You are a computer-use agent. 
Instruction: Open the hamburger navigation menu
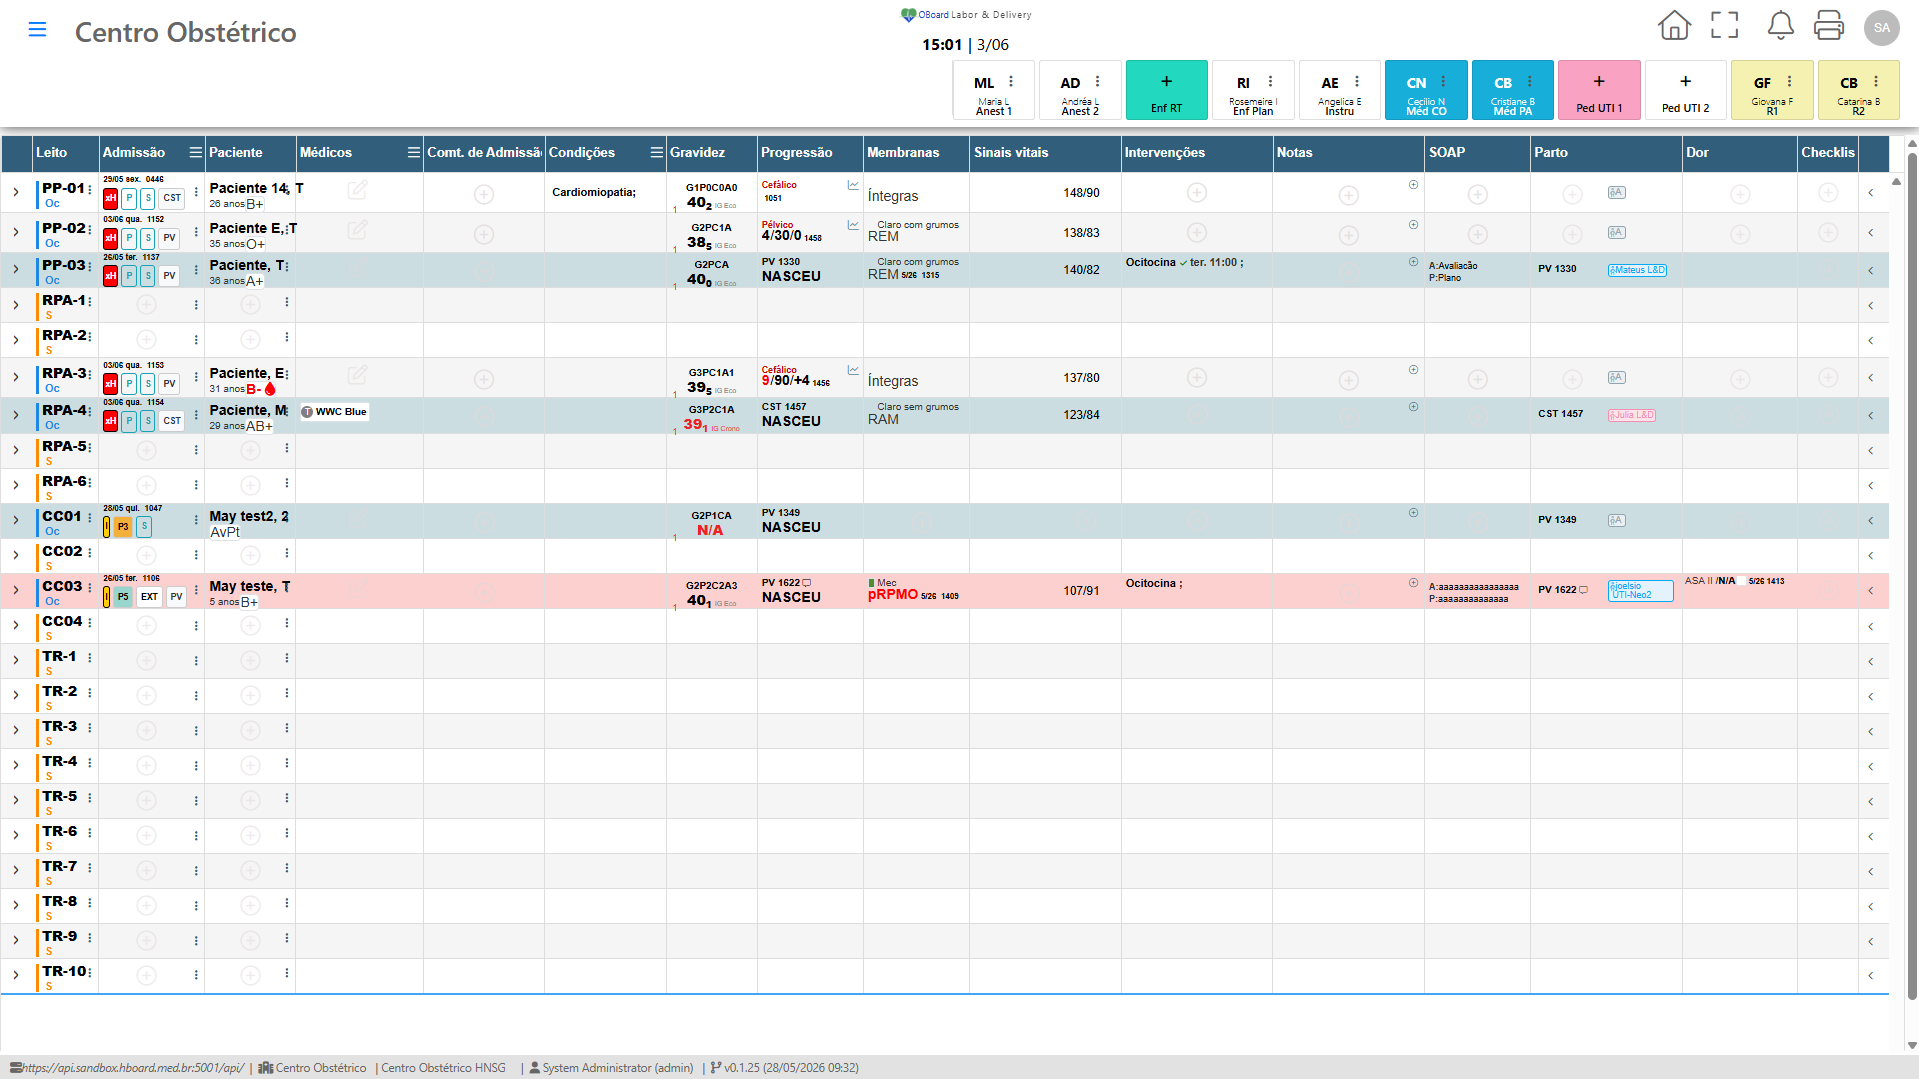point(37,30)
